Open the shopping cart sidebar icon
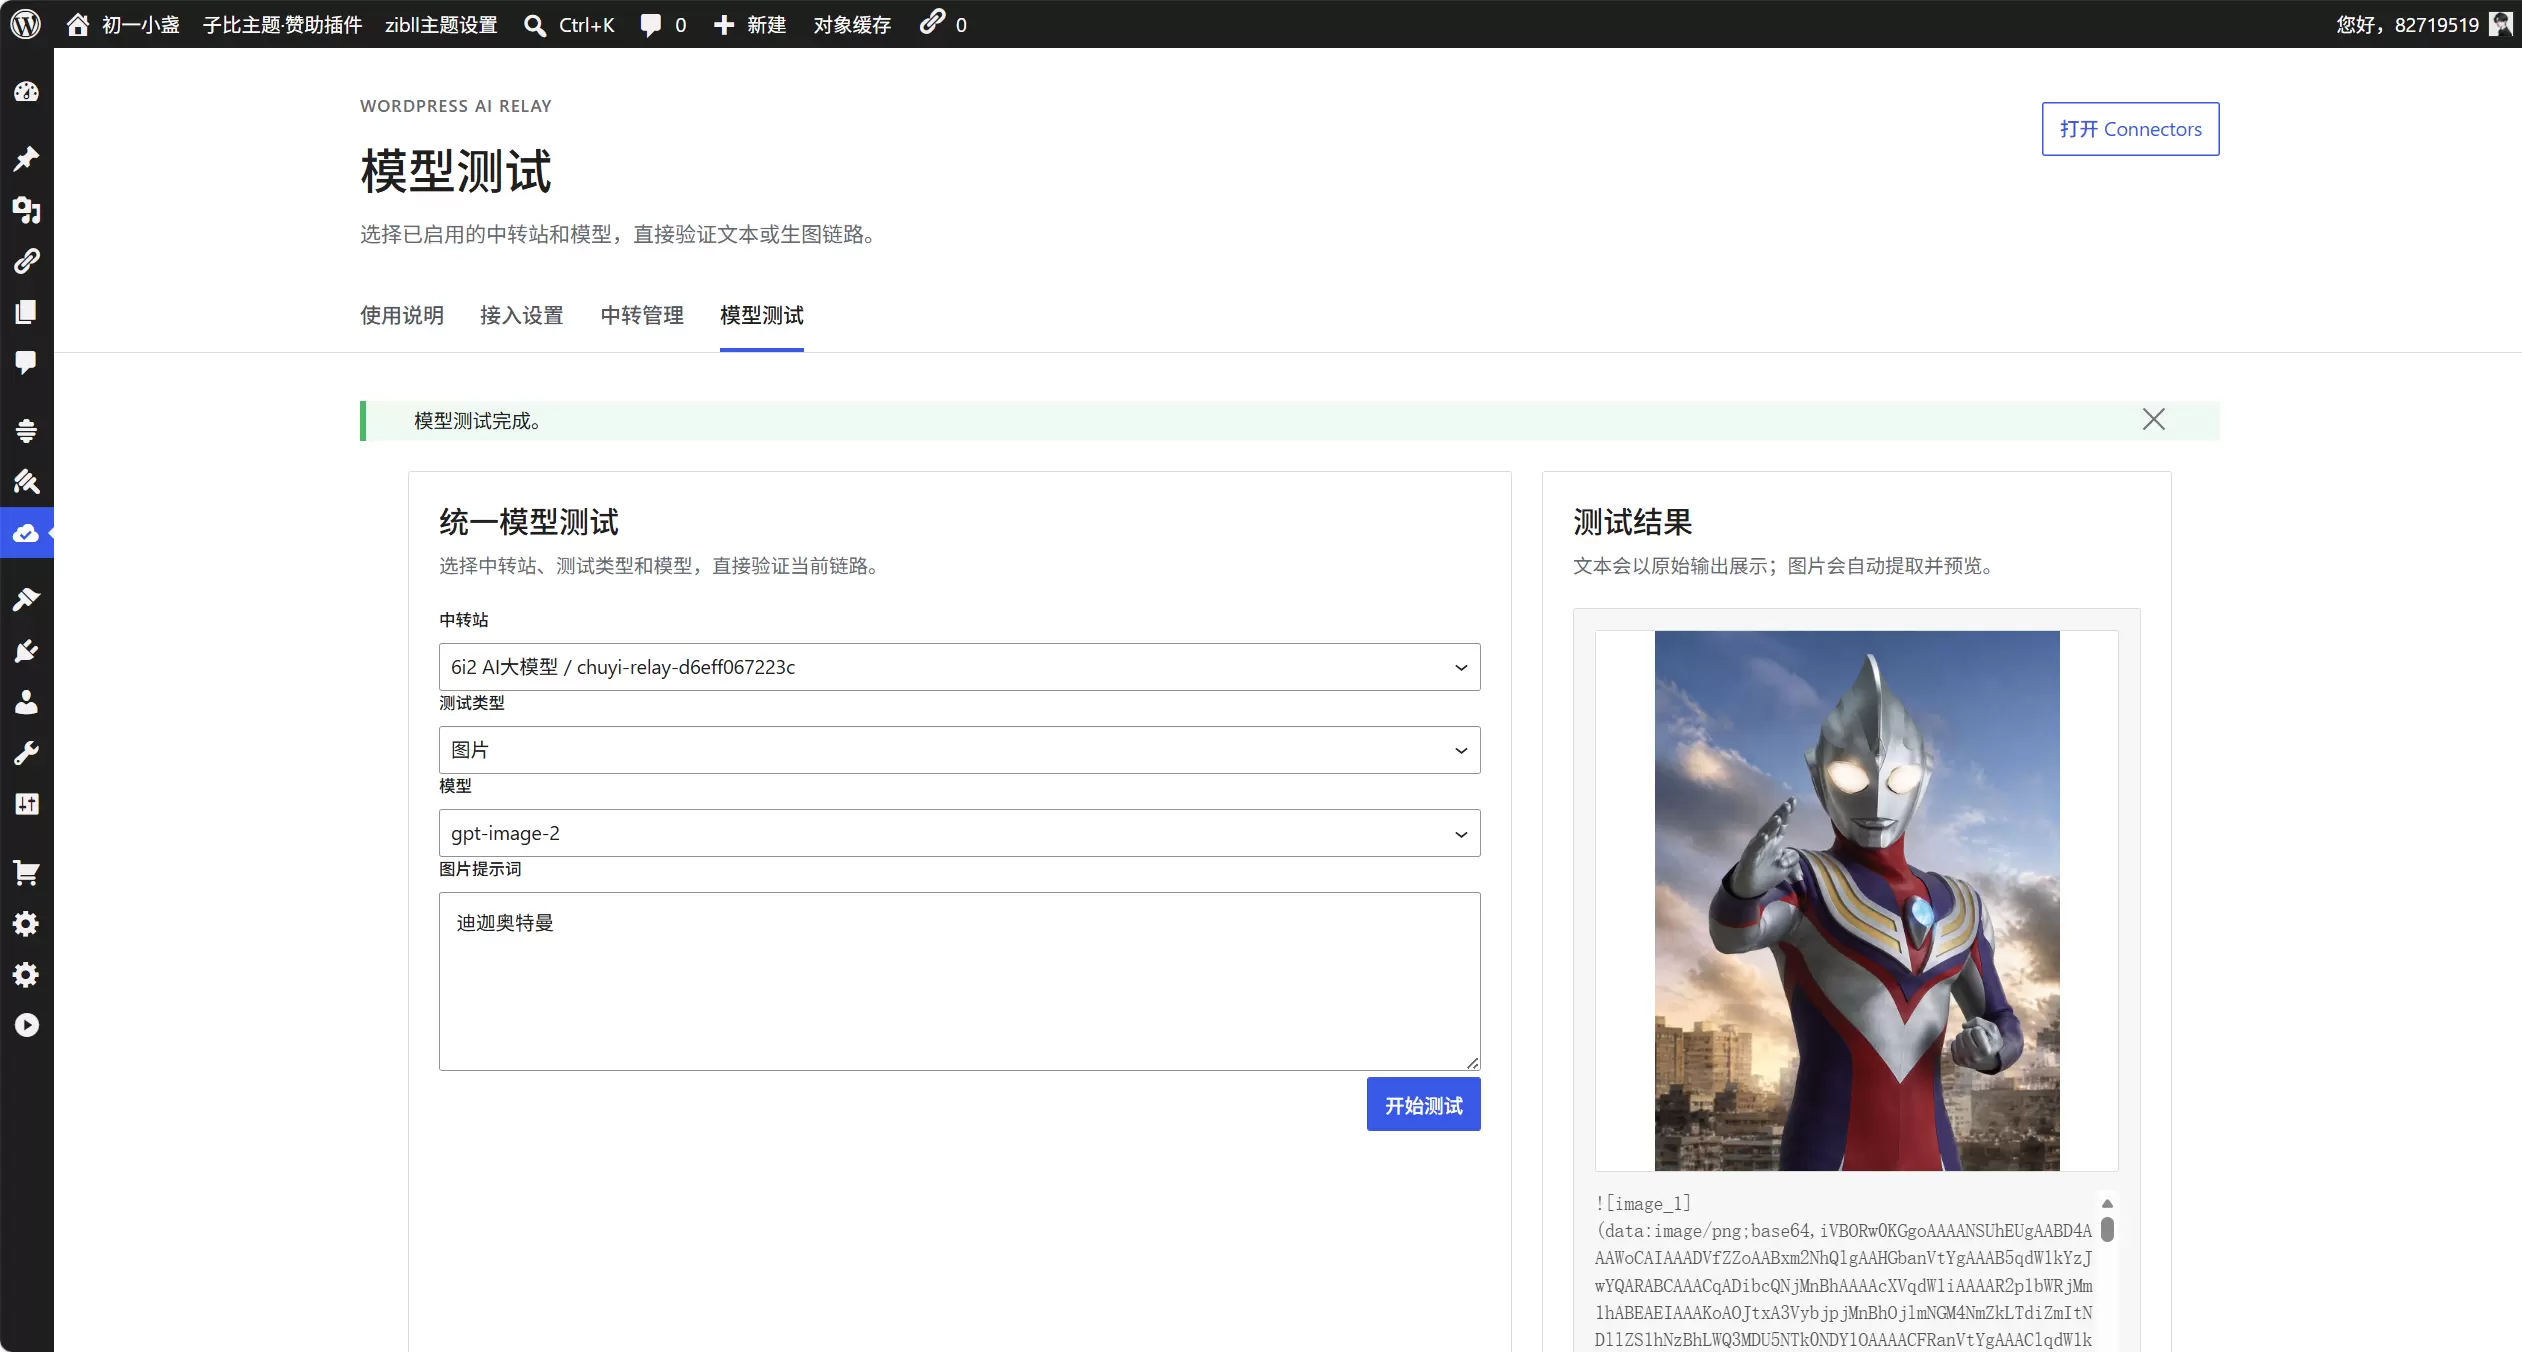The width and height of the screenshot is (2522, 1352). point(26,872)
